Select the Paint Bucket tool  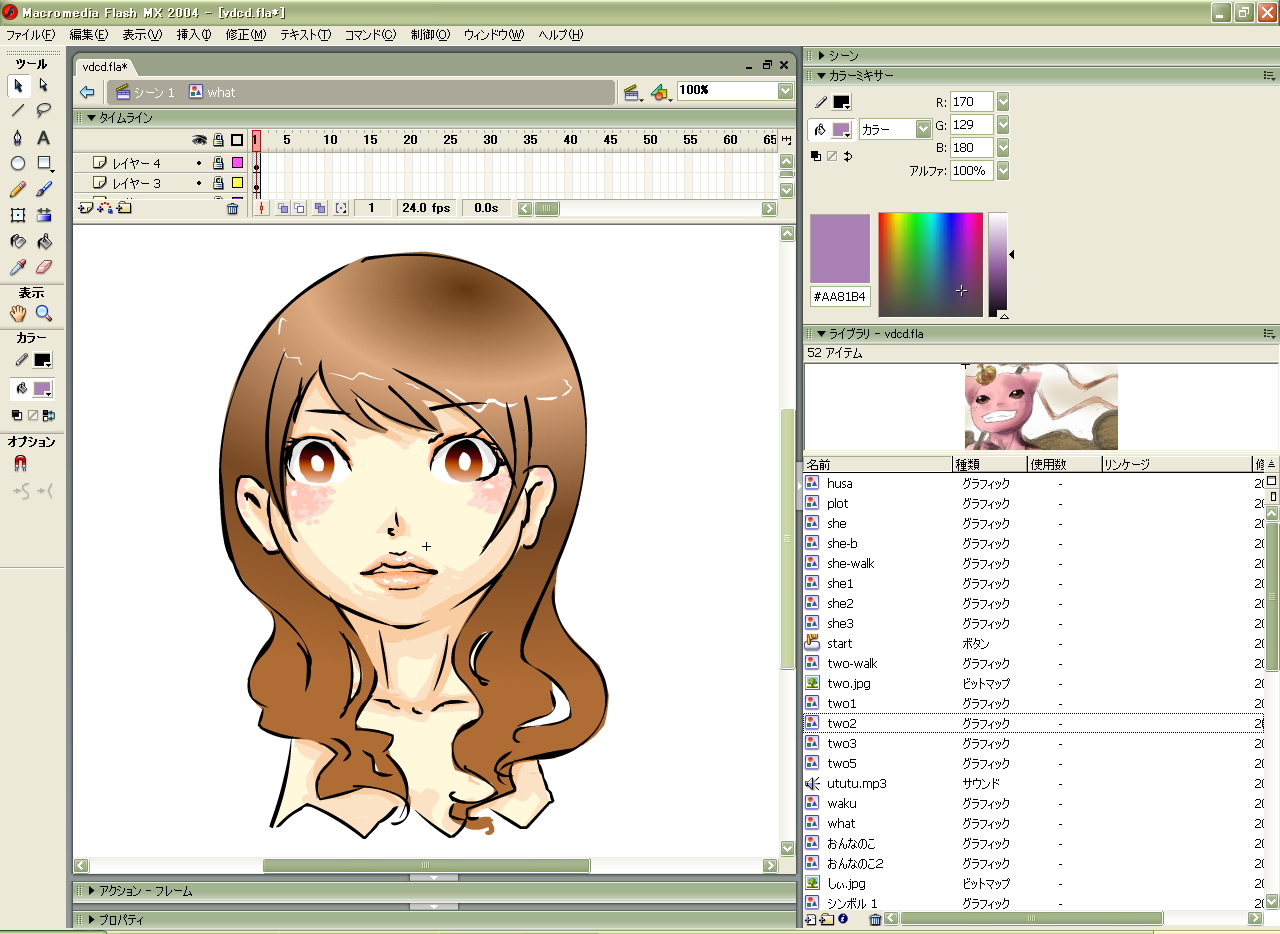click(44, 241)
